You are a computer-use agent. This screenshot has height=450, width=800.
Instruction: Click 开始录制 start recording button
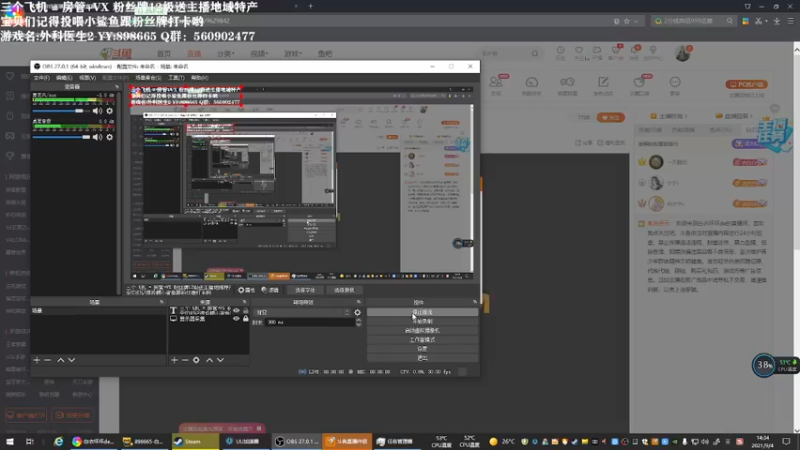pos(422,321)
